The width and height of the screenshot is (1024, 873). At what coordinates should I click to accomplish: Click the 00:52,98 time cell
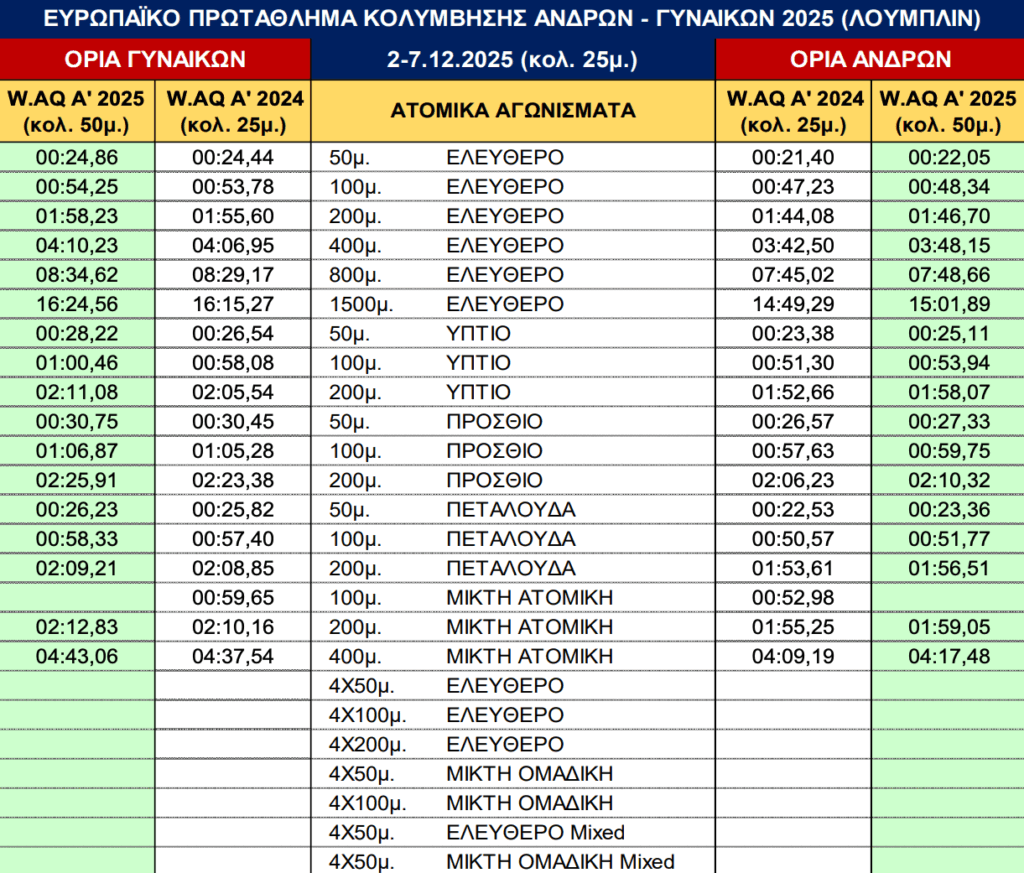793,598
